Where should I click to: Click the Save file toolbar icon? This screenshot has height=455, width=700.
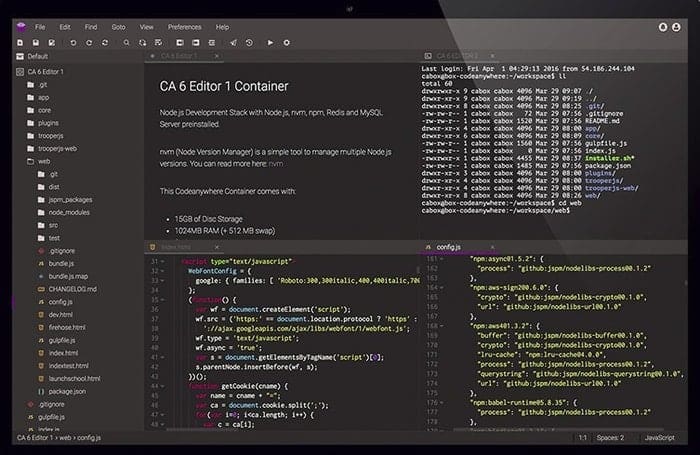tap(36, 43)
